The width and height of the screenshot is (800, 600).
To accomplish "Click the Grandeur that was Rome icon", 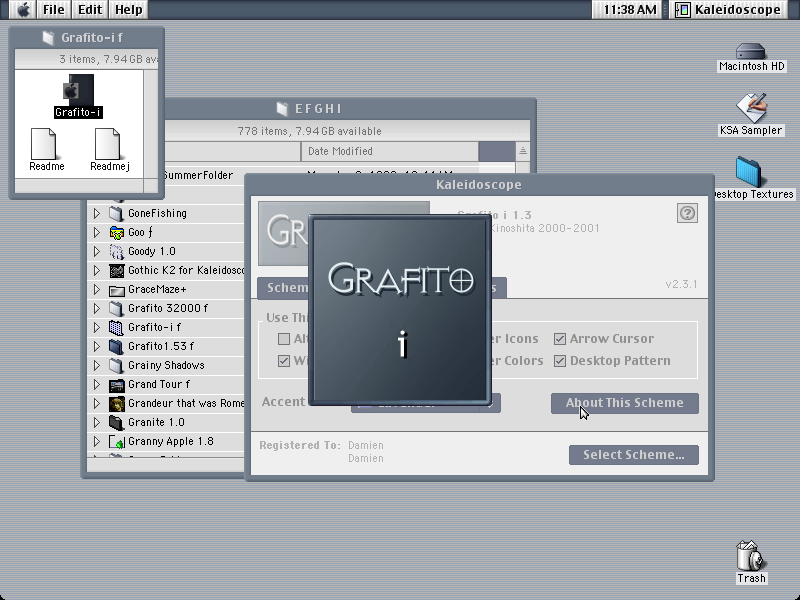I will (116, 404).
